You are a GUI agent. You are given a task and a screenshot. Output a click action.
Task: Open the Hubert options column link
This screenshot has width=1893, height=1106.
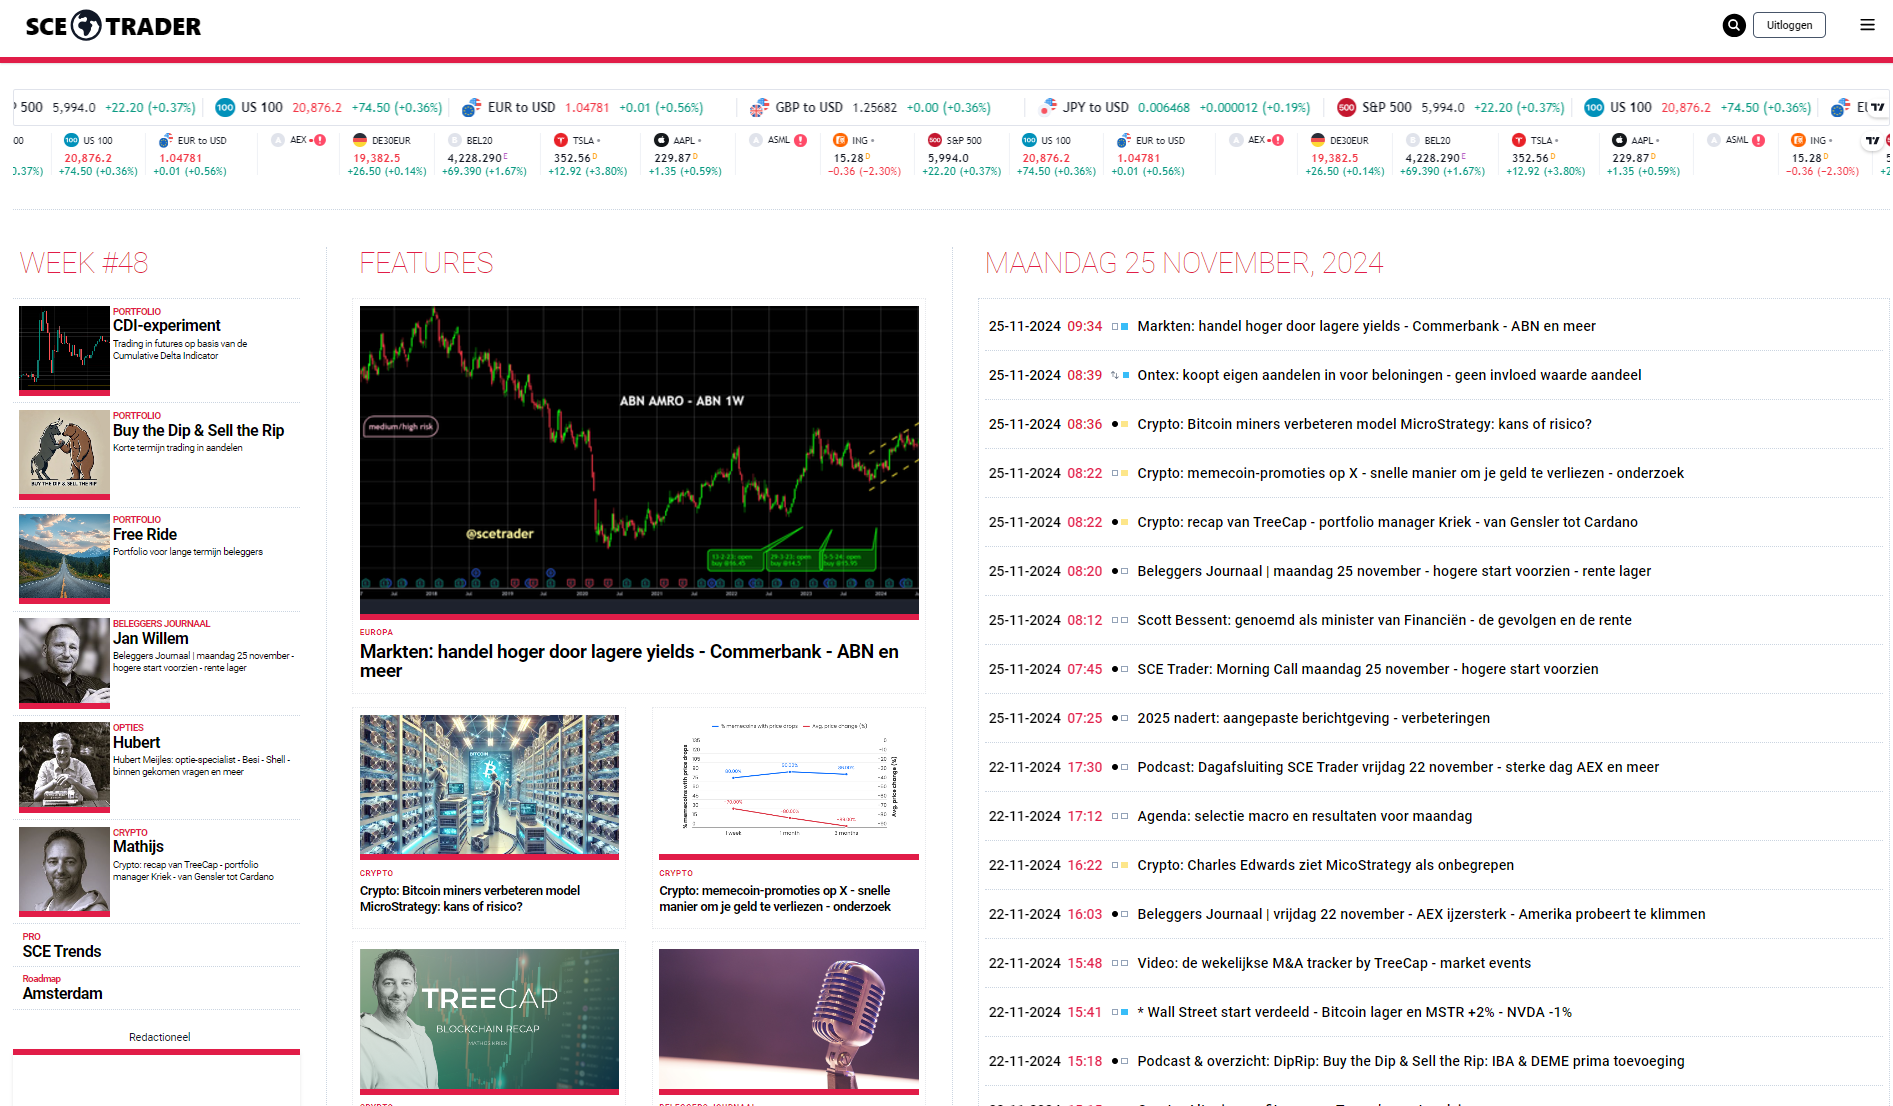coord(137,742)
